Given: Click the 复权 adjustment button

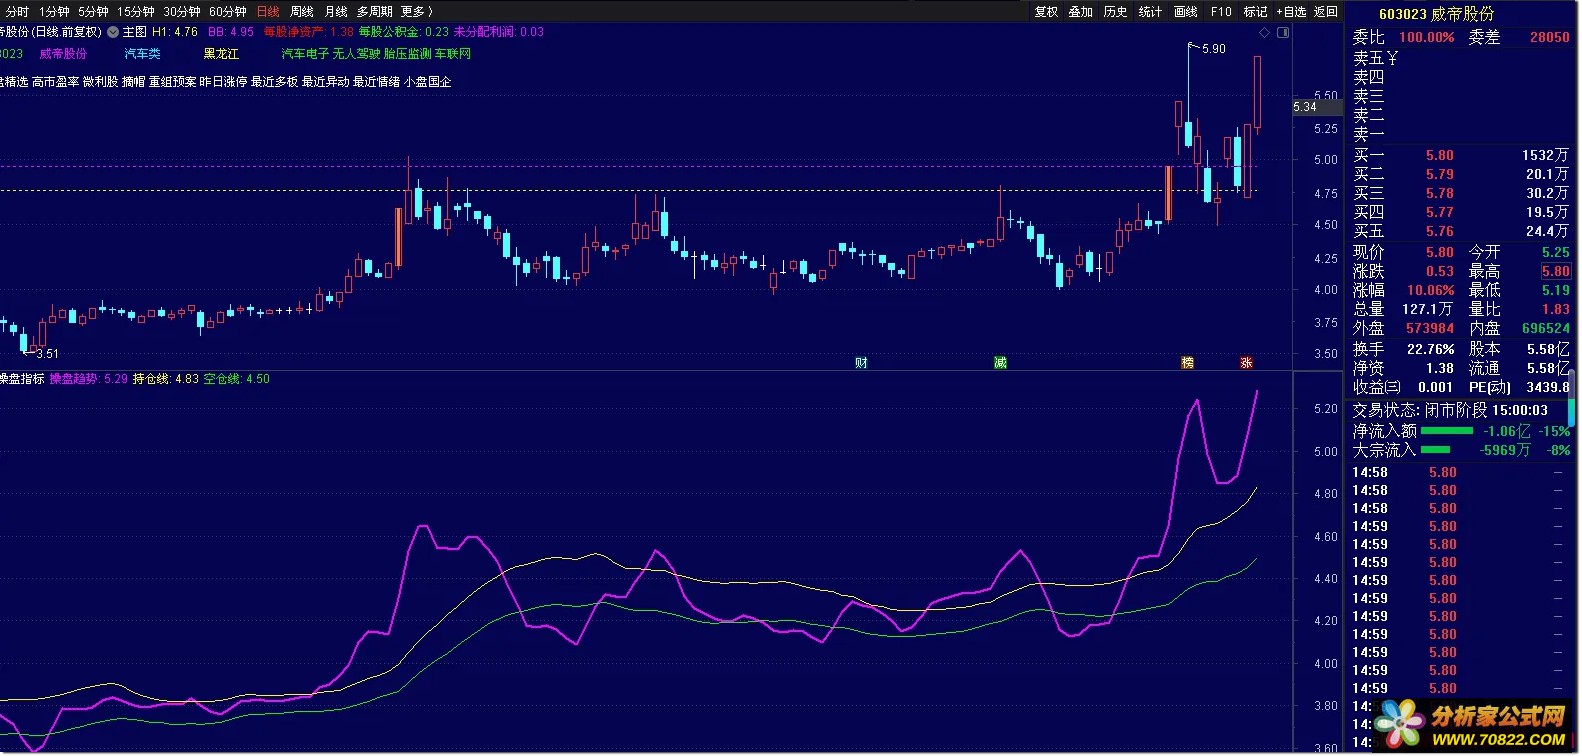Looking at the screenshot, I should coord(1046,12).
